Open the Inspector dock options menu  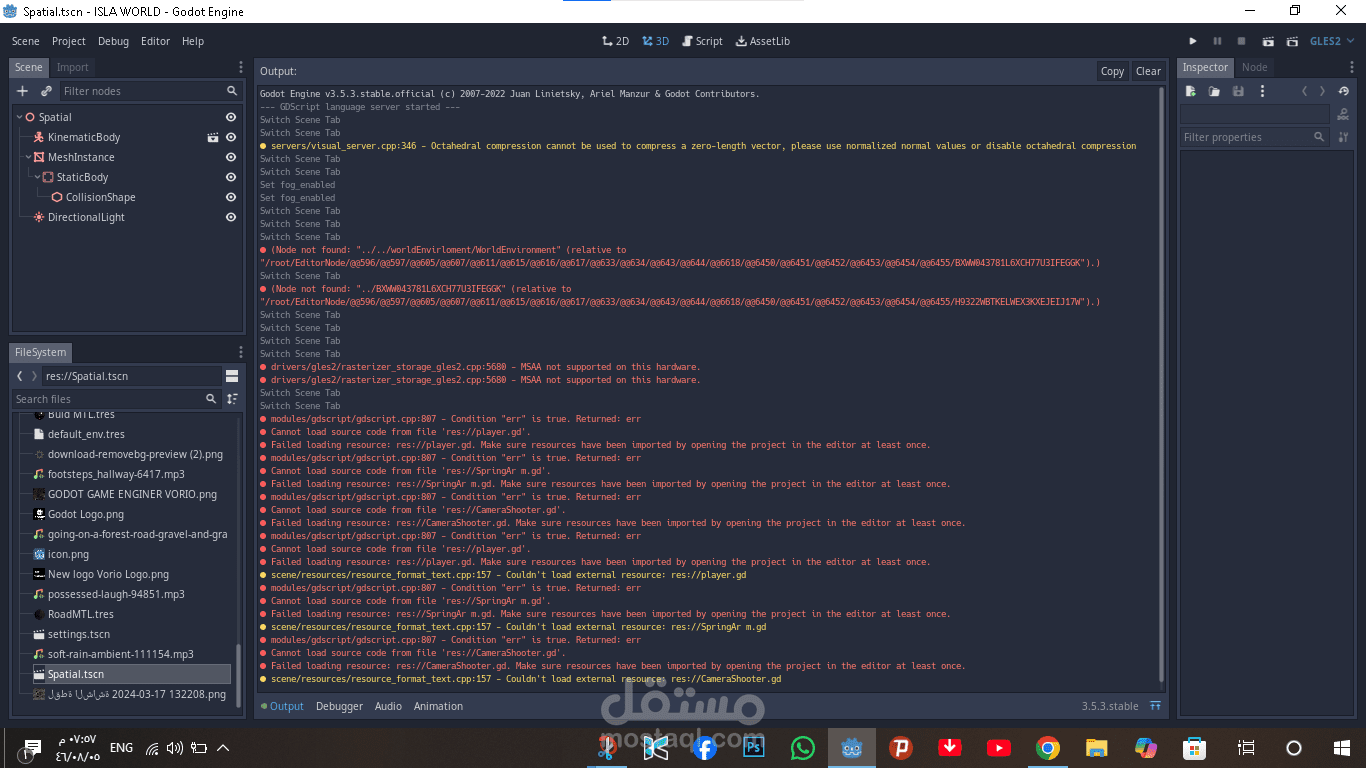1350,67
